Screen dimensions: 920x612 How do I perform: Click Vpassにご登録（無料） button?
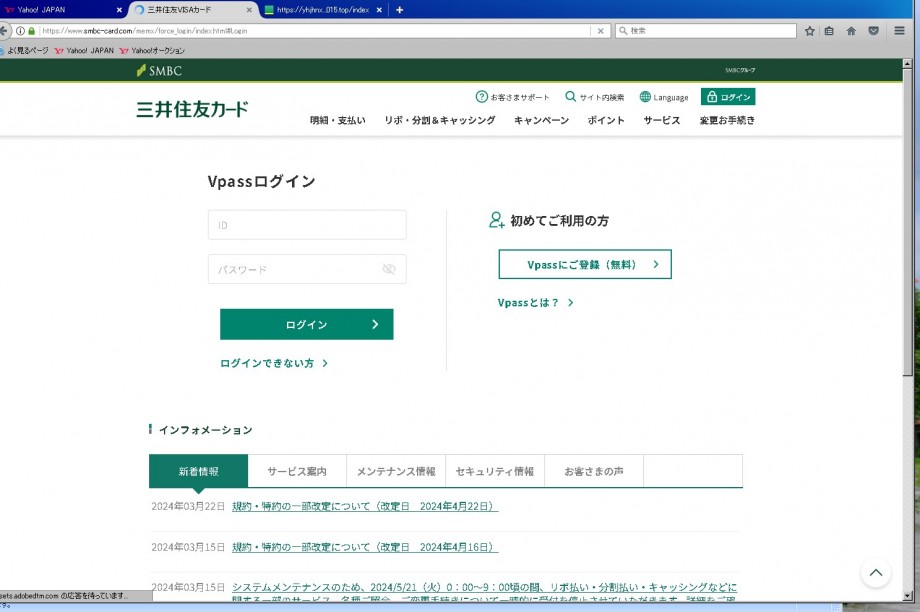pos(585,264)
